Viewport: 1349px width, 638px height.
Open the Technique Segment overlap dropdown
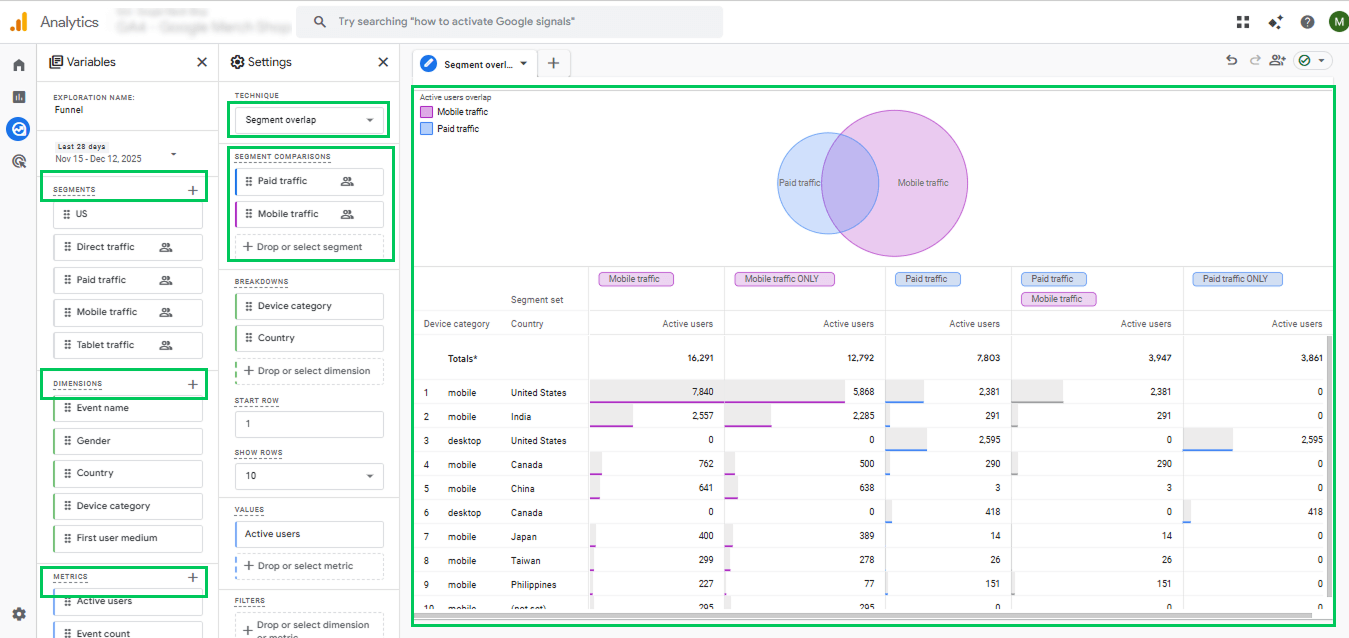coord(309,120)
